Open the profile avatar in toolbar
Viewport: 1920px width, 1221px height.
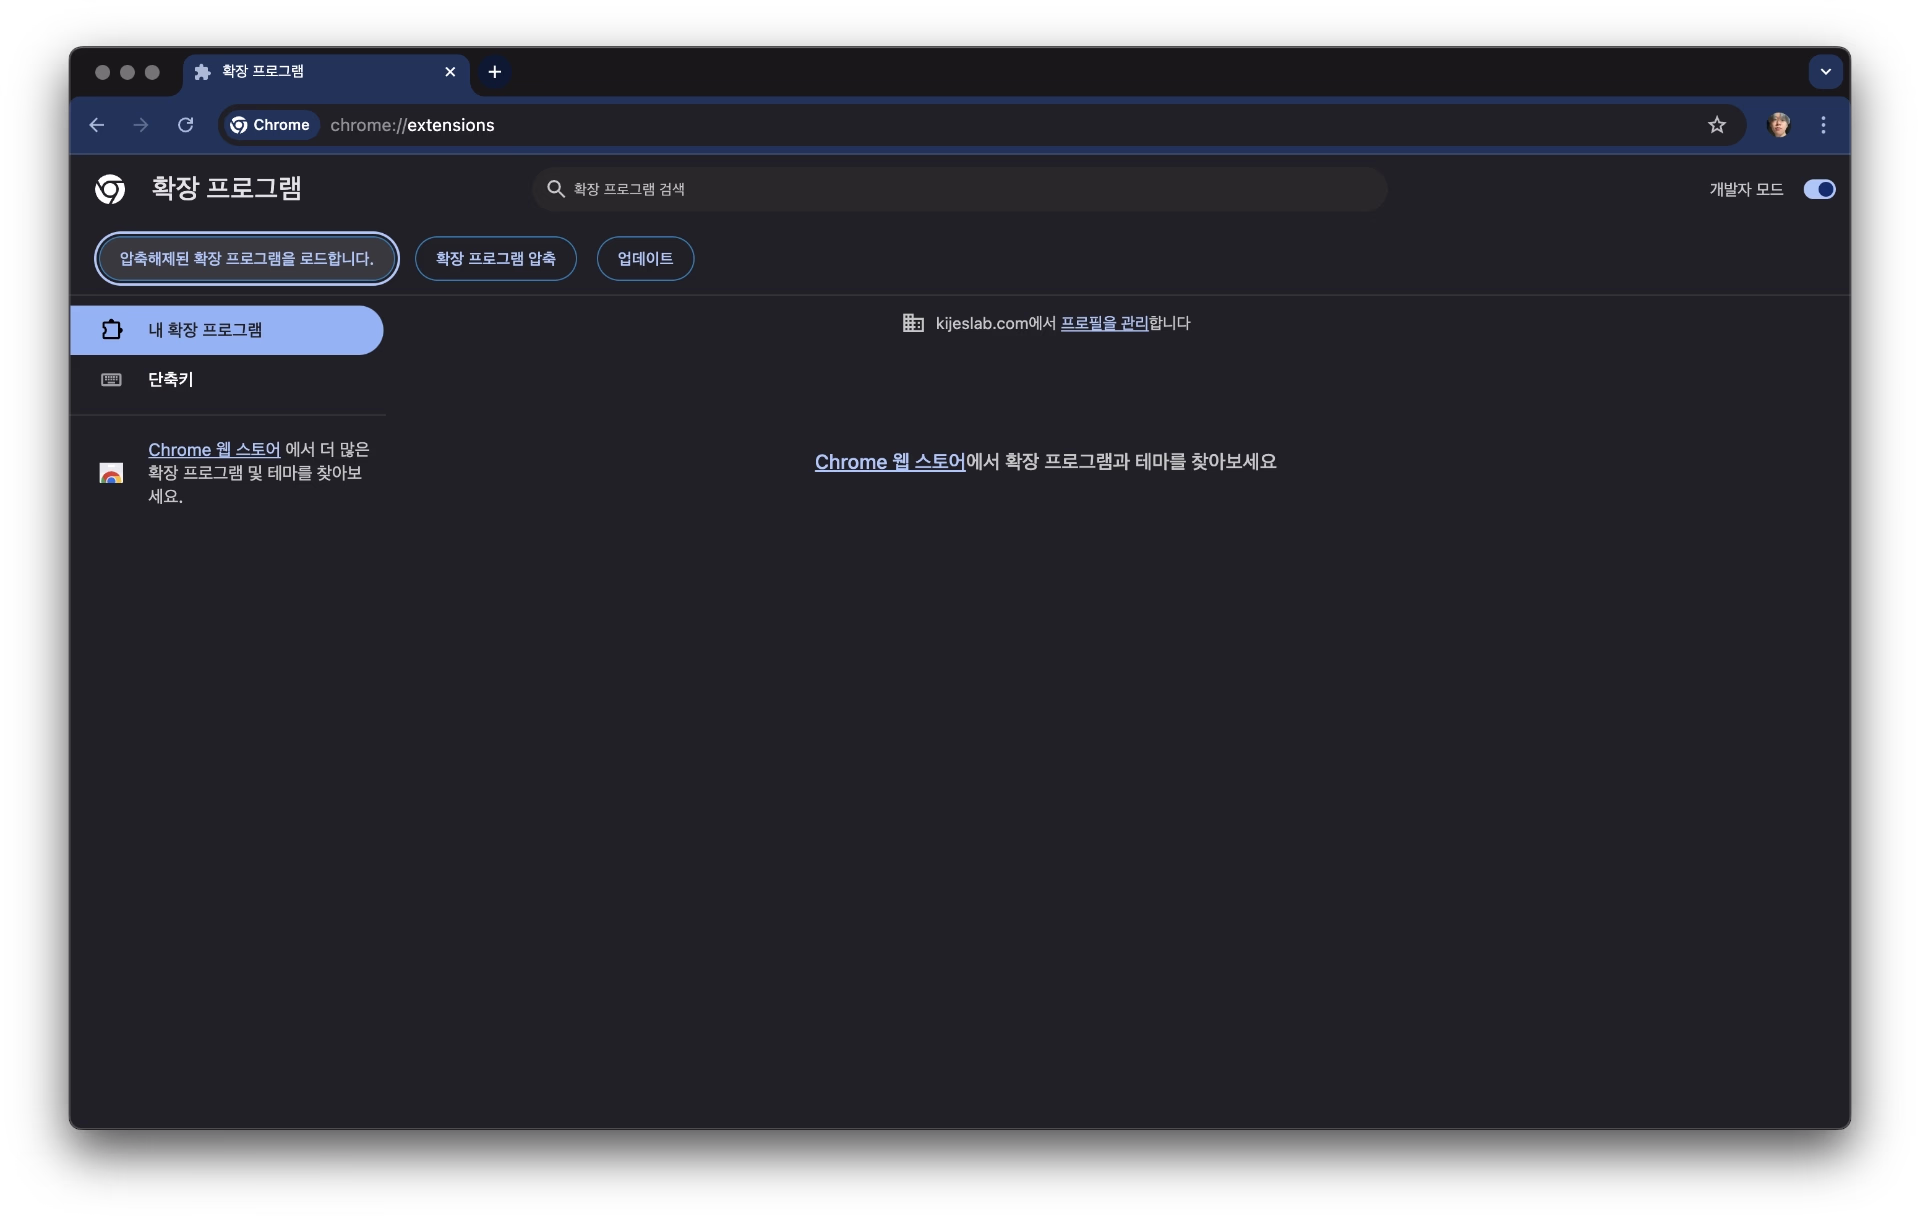coord(1780,125)
